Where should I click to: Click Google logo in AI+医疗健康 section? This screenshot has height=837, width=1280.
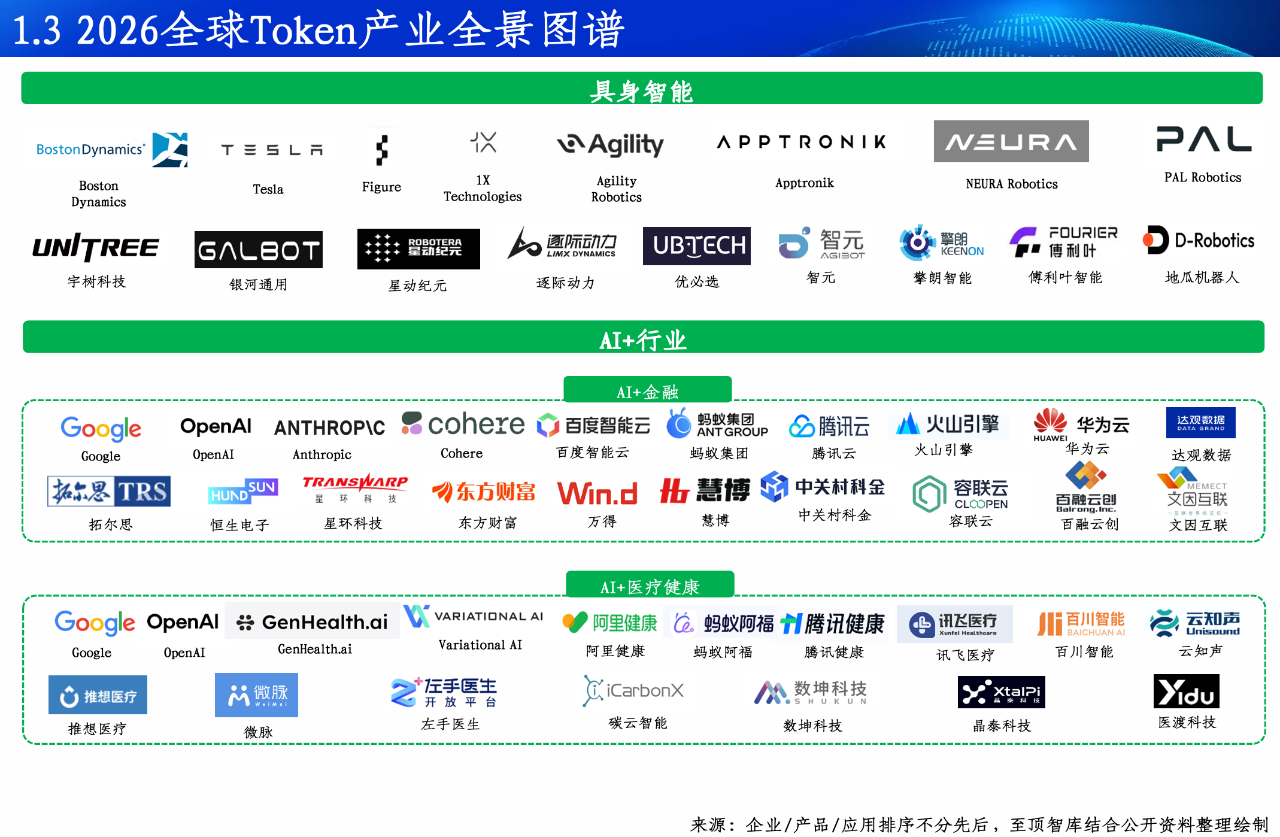pos(95,623)
